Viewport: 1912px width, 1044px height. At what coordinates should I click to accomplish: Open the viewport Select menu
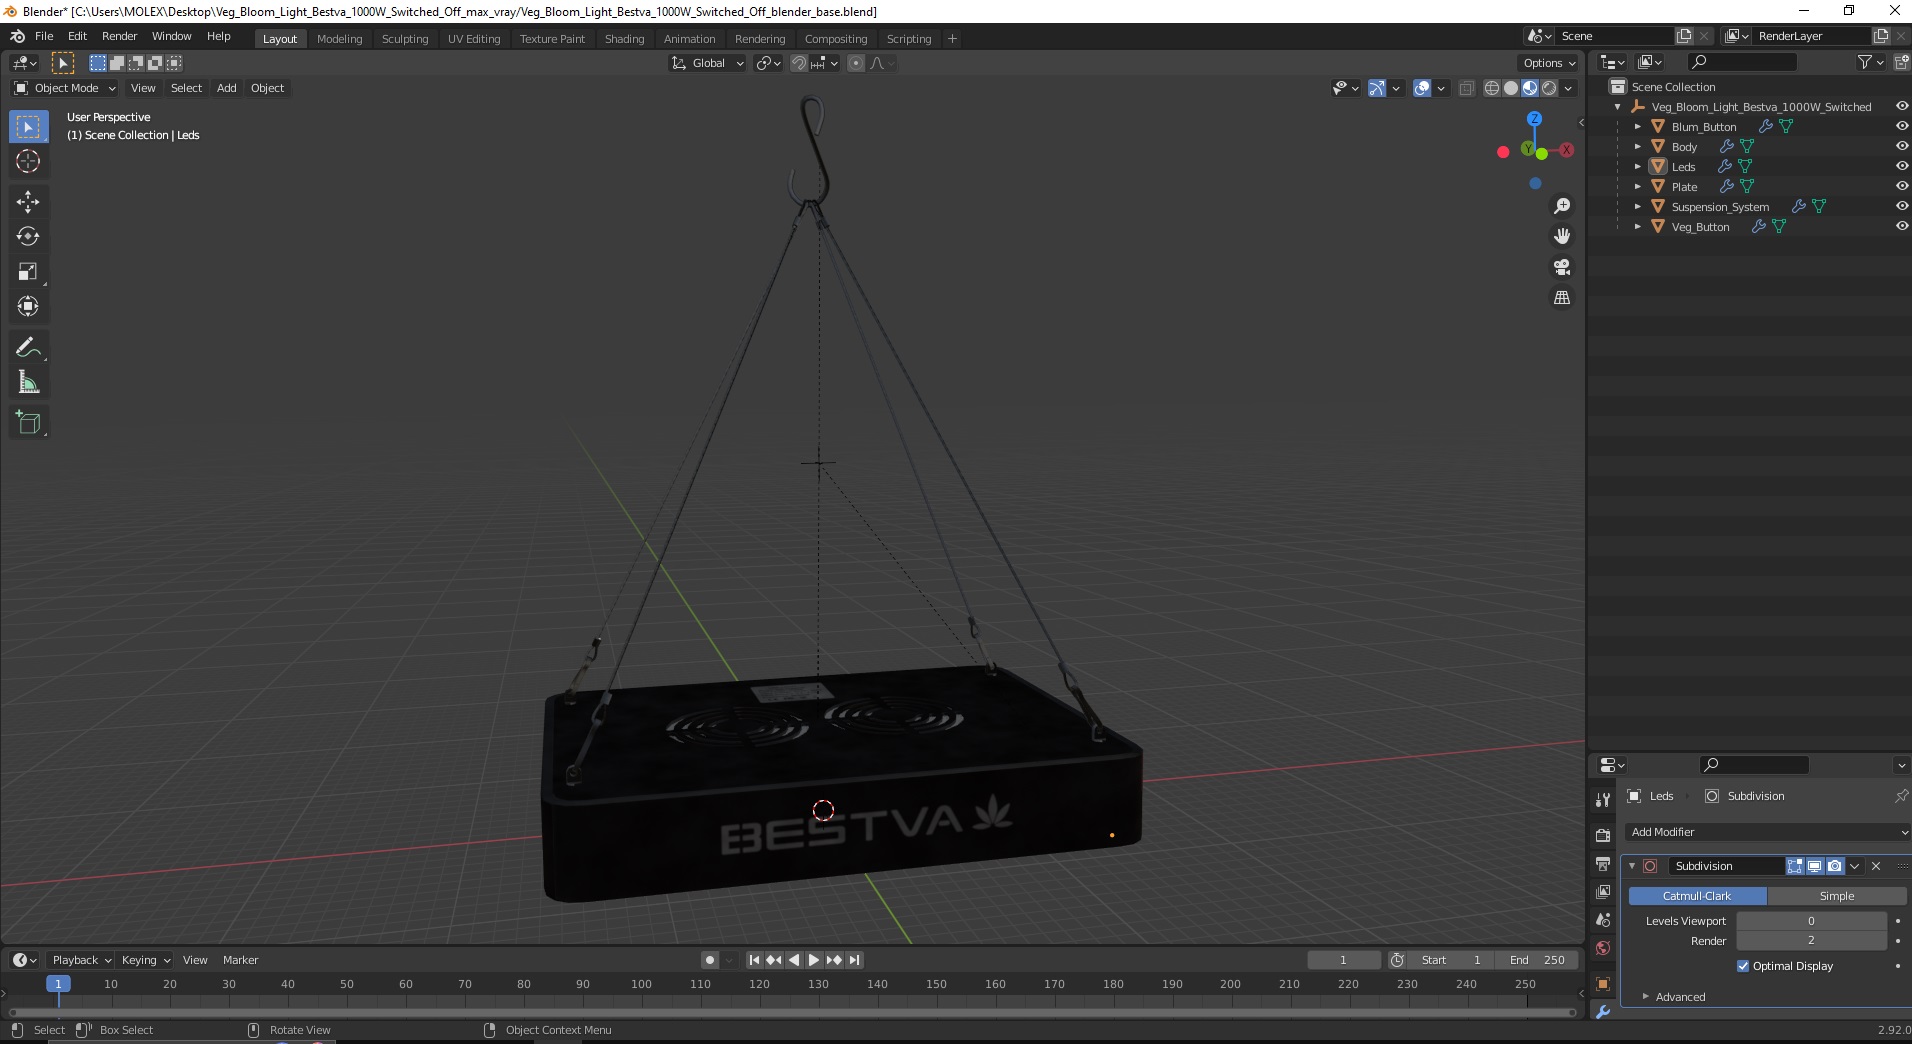pyautogui.click(x=186, y=88)
